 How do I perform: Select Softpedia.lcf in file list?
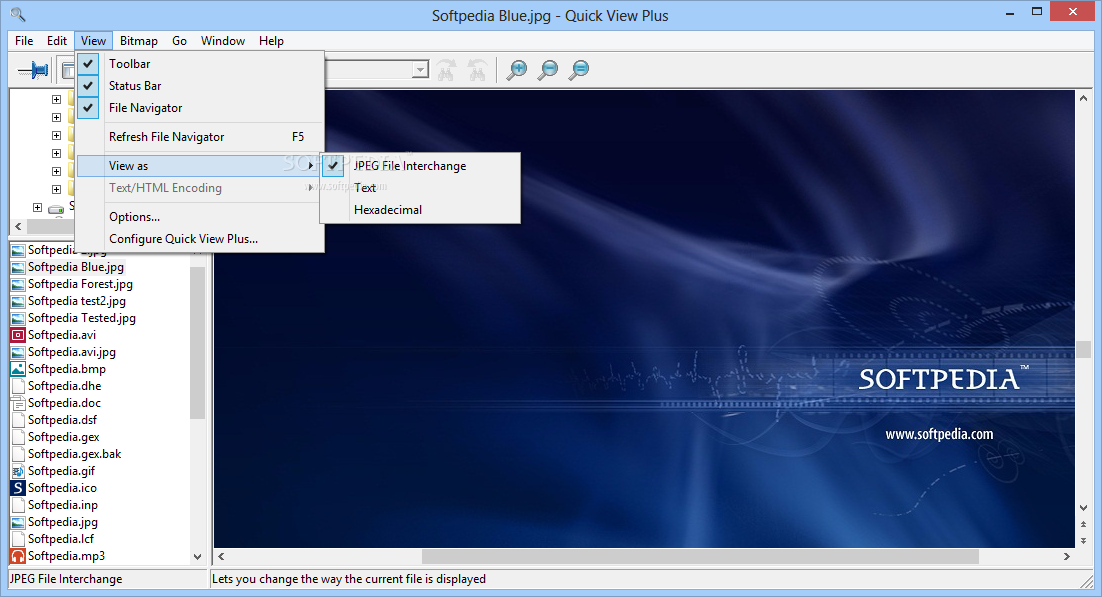(x=60, y=539)
